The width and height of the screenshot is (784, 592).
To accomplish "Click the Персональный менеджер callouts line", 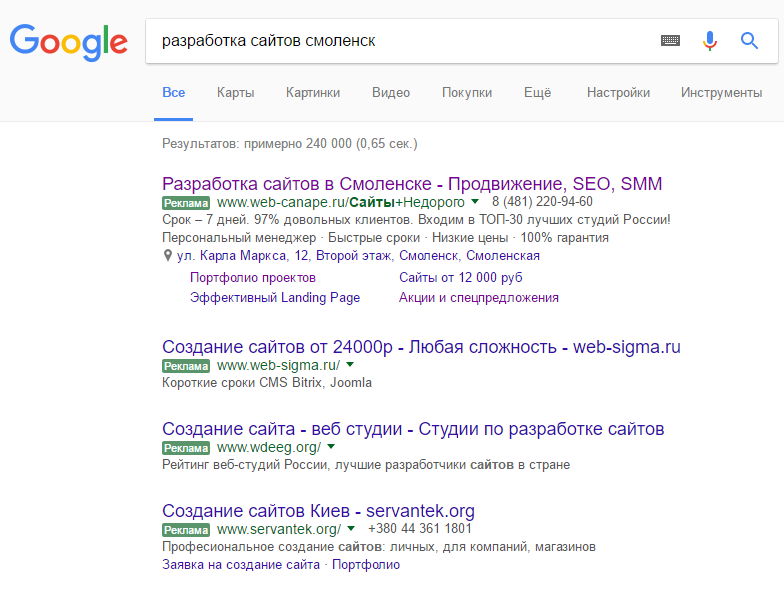I will [386, 238].
